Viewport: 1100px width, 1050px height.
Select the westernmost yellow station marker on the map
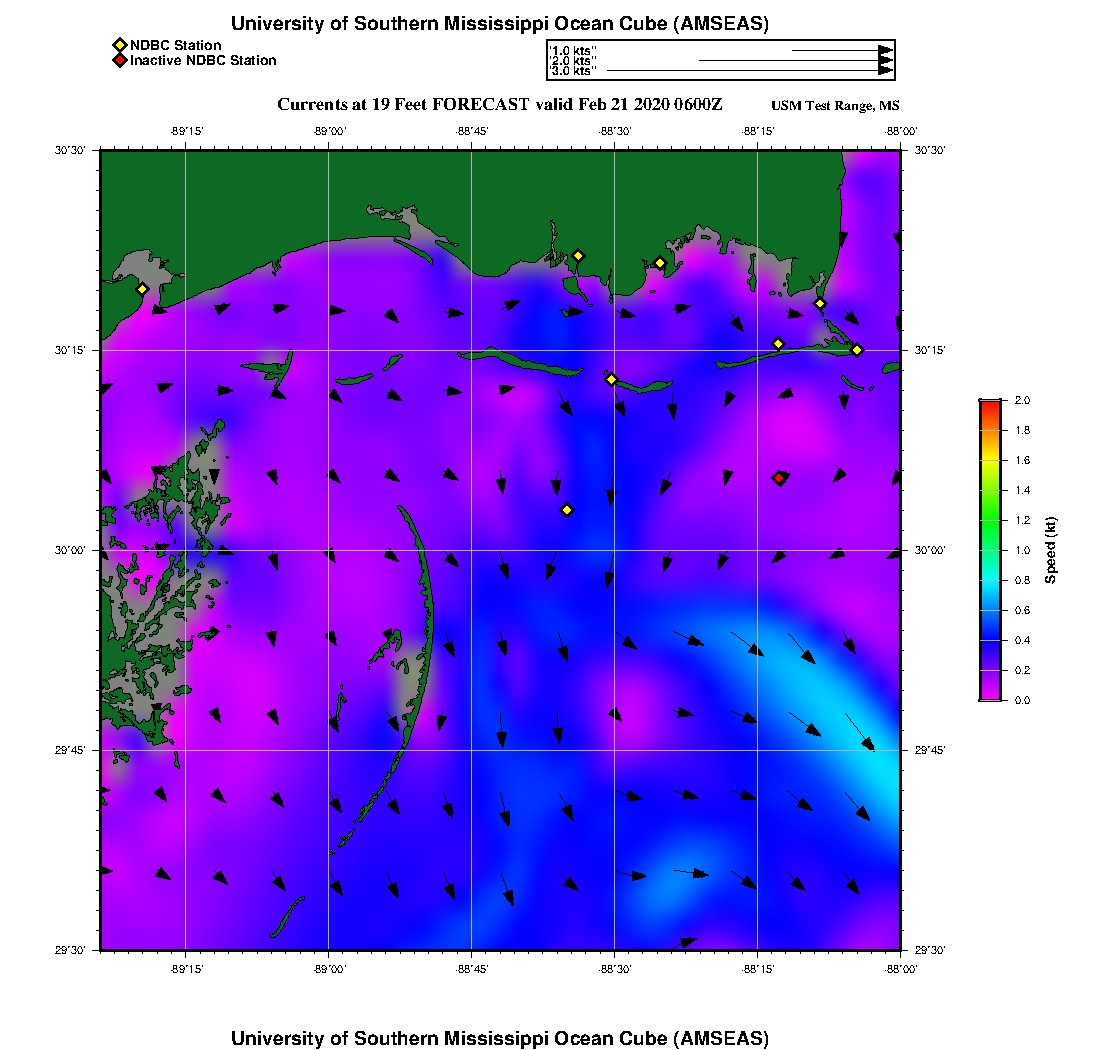(142, 289)
